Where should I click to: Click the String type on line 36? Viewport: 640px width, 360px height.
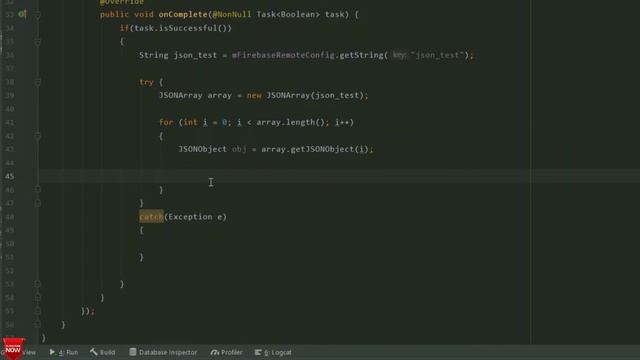point(153,55)
